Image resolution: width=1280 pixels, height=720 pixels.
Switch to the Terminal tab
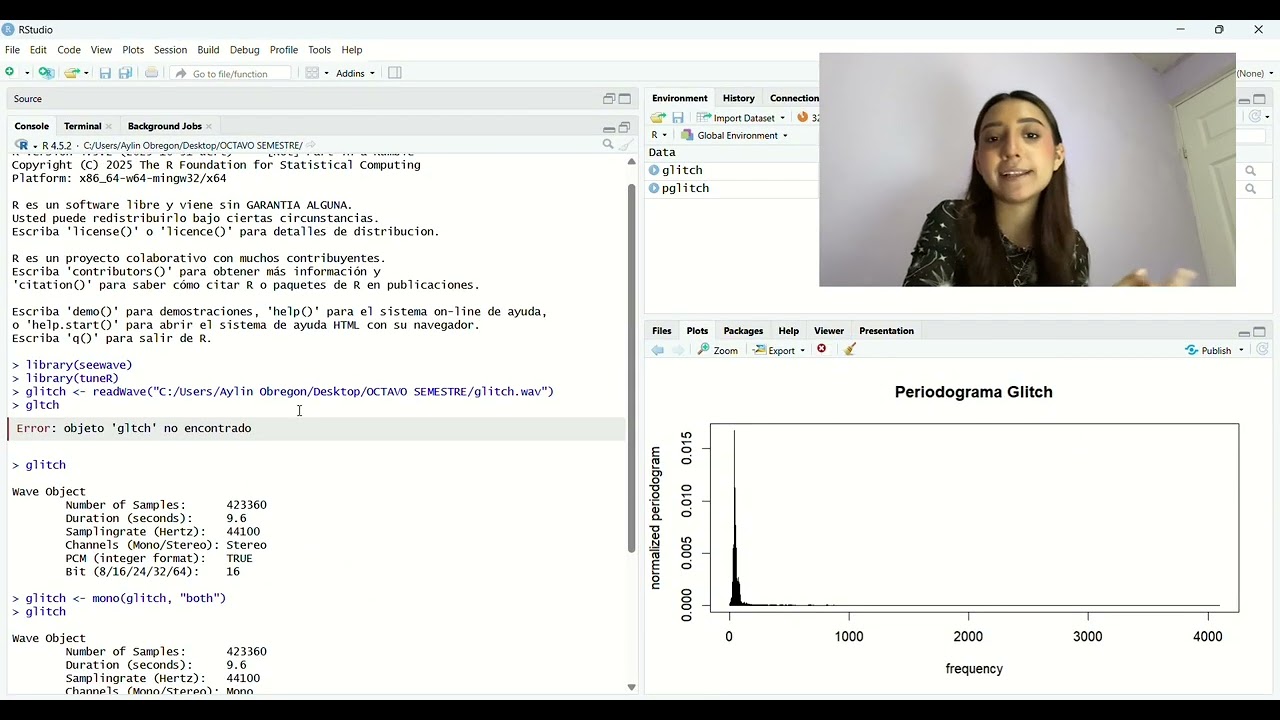[82, 126]
